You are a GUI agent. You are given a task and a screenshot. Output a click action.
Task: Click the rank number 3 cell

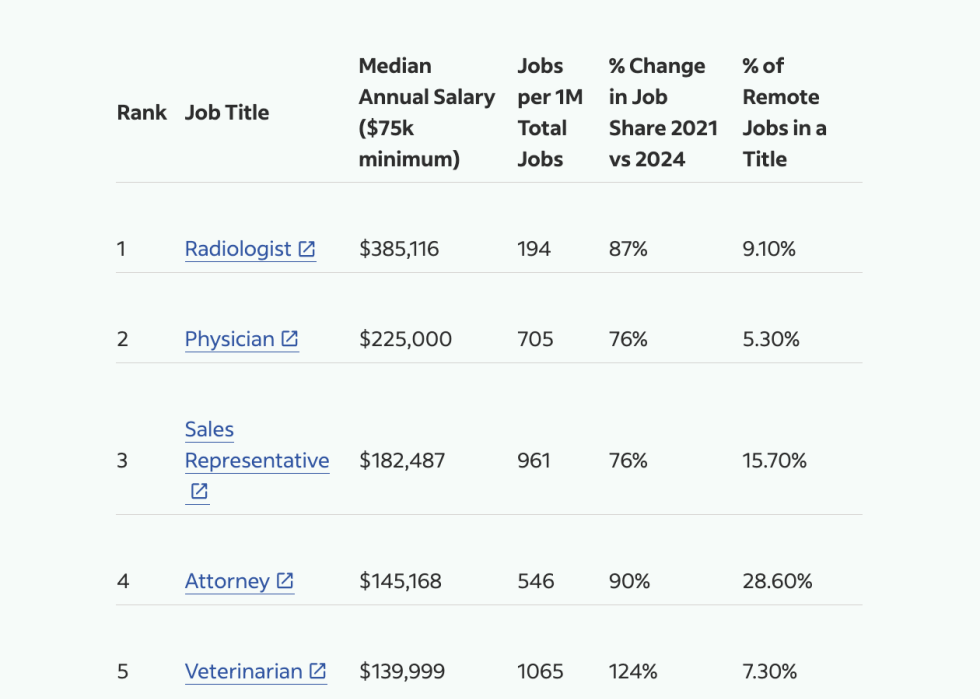point(122,461)
